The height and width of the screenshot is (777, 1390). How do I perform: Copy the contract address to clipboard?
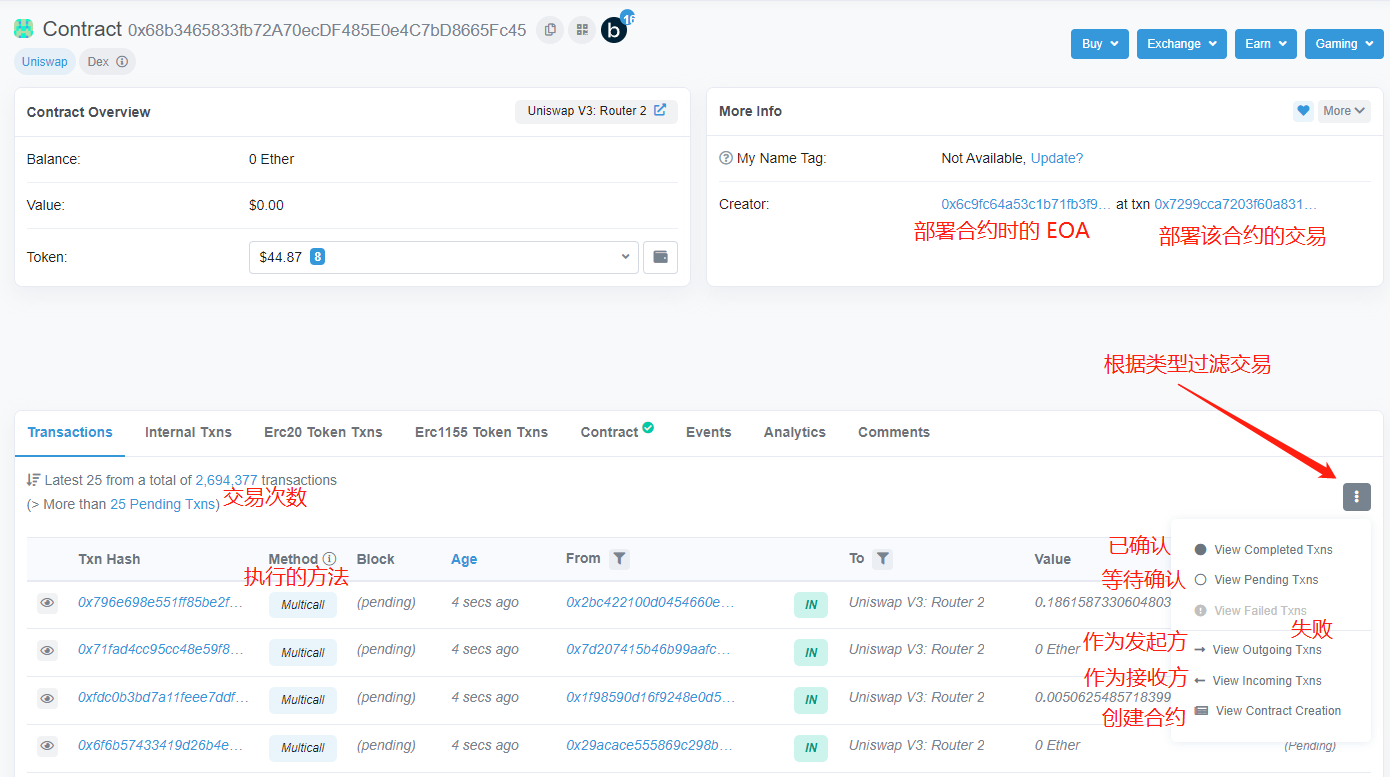tap(550, 30)
